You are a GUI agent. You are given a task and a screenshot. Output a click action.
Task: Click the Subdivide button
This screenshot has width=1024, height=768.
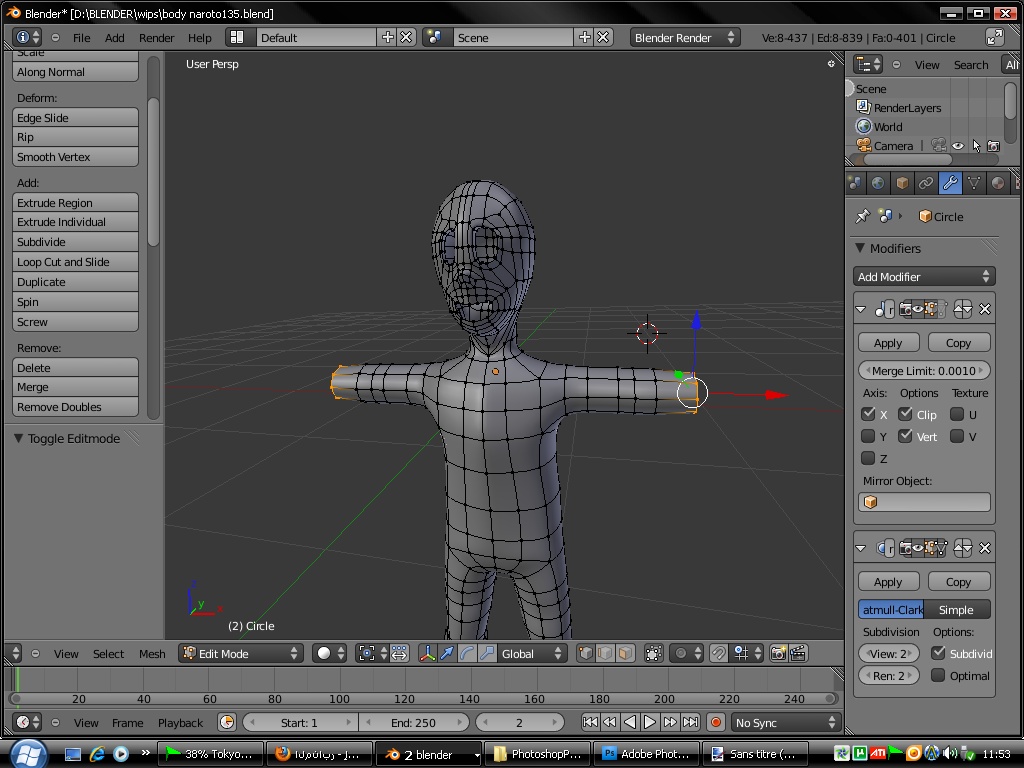(x=75, y=242)
